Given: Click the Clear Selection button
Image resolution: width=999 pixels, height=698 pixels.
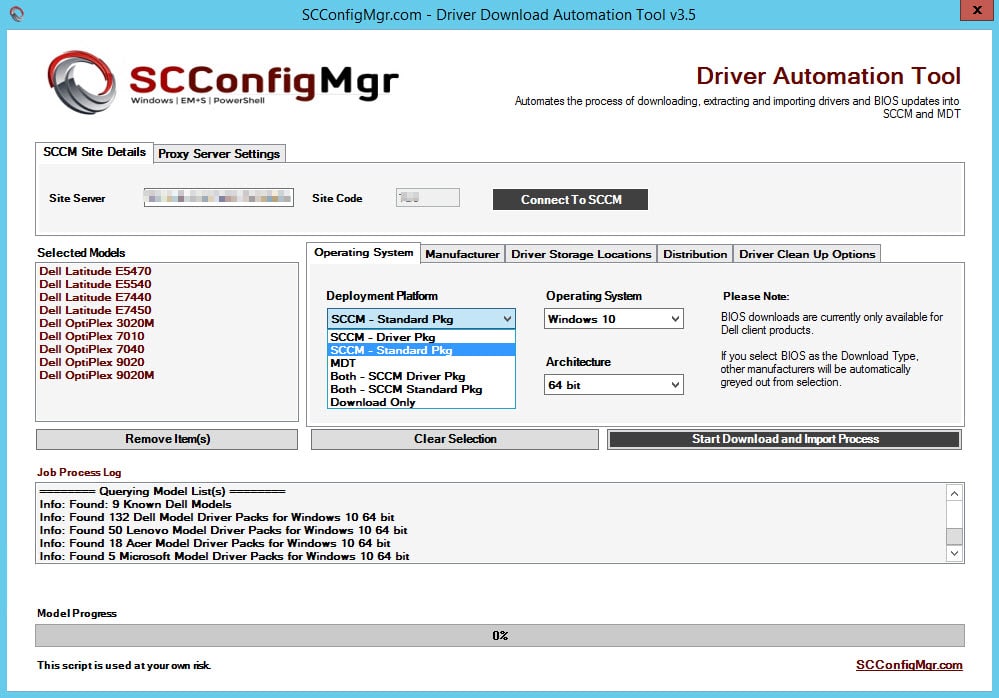Looking at the screenshot, I should [455, 439].
